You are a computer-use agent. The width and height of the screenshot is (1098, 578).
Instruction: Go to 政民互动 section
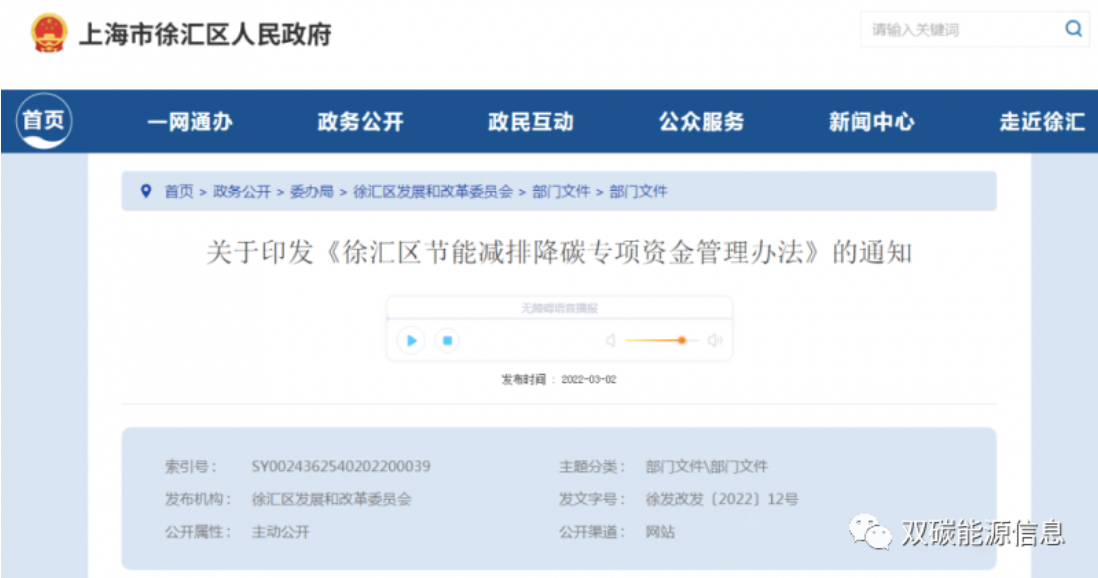[x=531, y=122]
